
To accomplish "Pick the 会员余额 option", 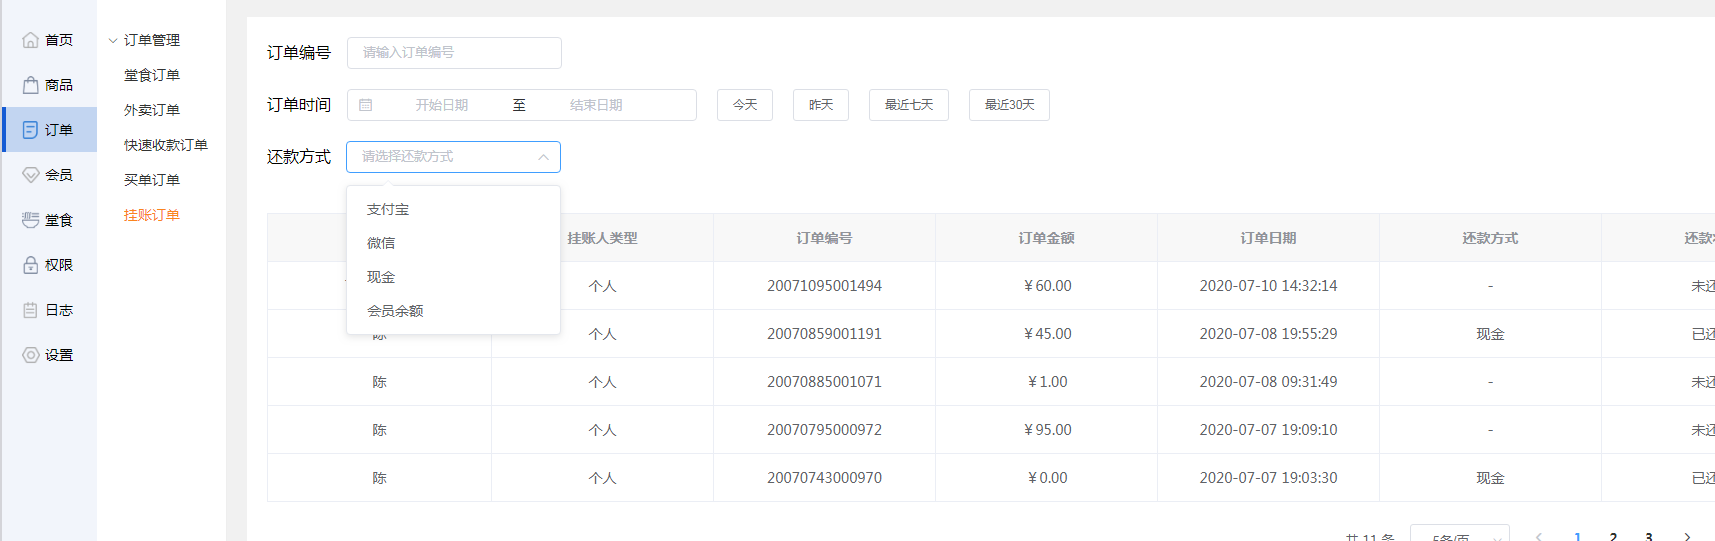I will (395, 311).
